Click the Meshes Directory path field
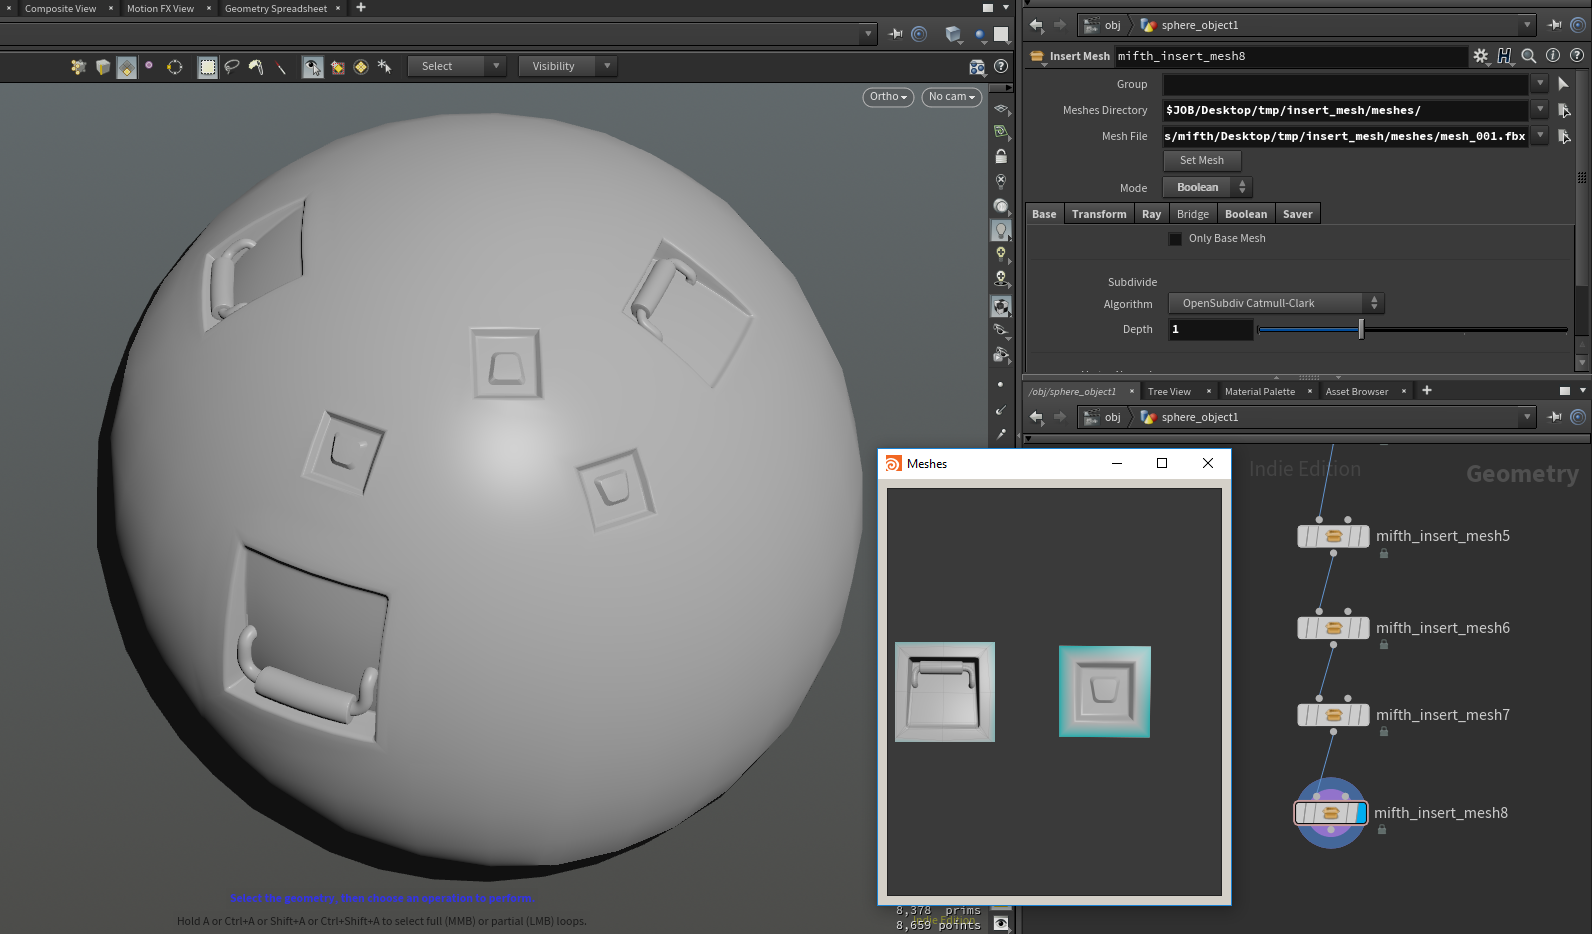1592x934 pixels. point(1345,110)
